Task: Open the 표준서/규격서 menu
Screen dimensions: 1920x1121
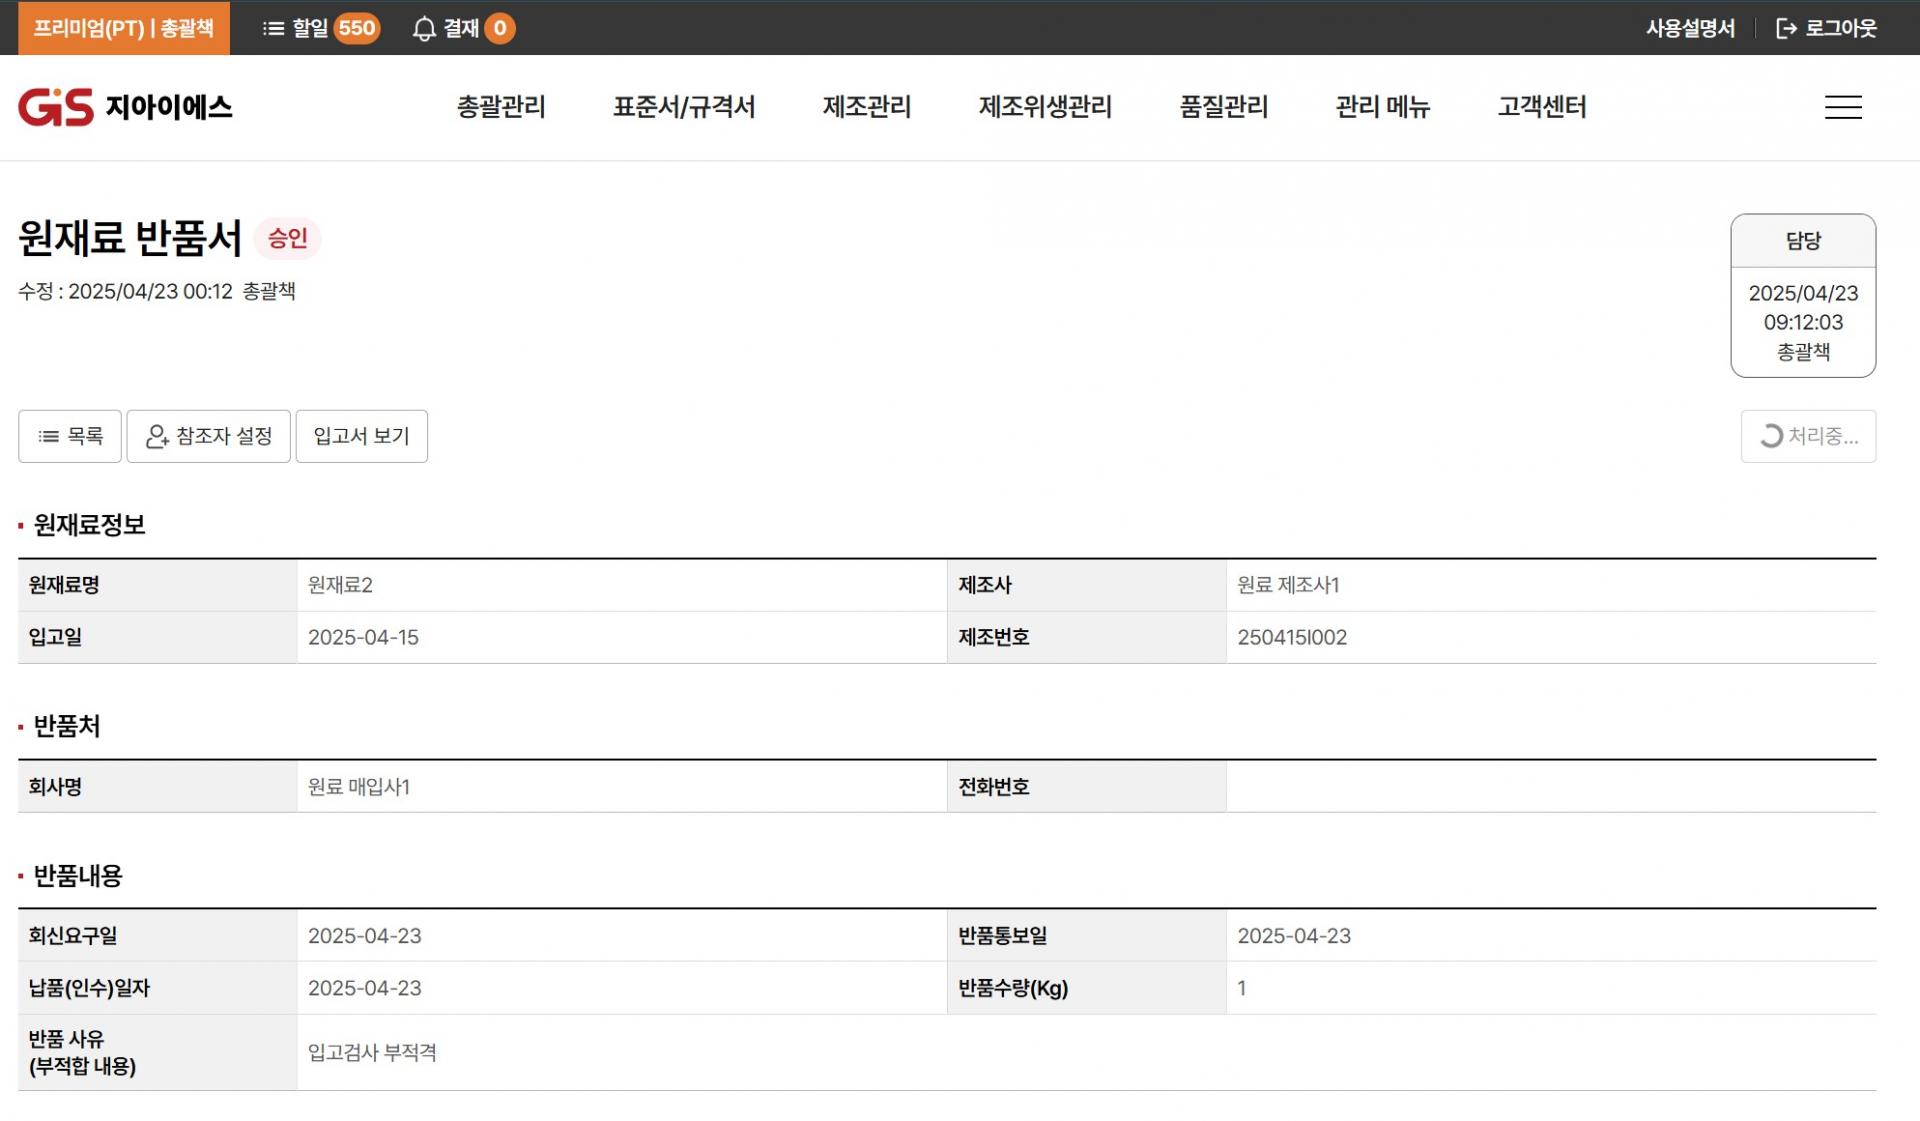Action: [684, 107]
